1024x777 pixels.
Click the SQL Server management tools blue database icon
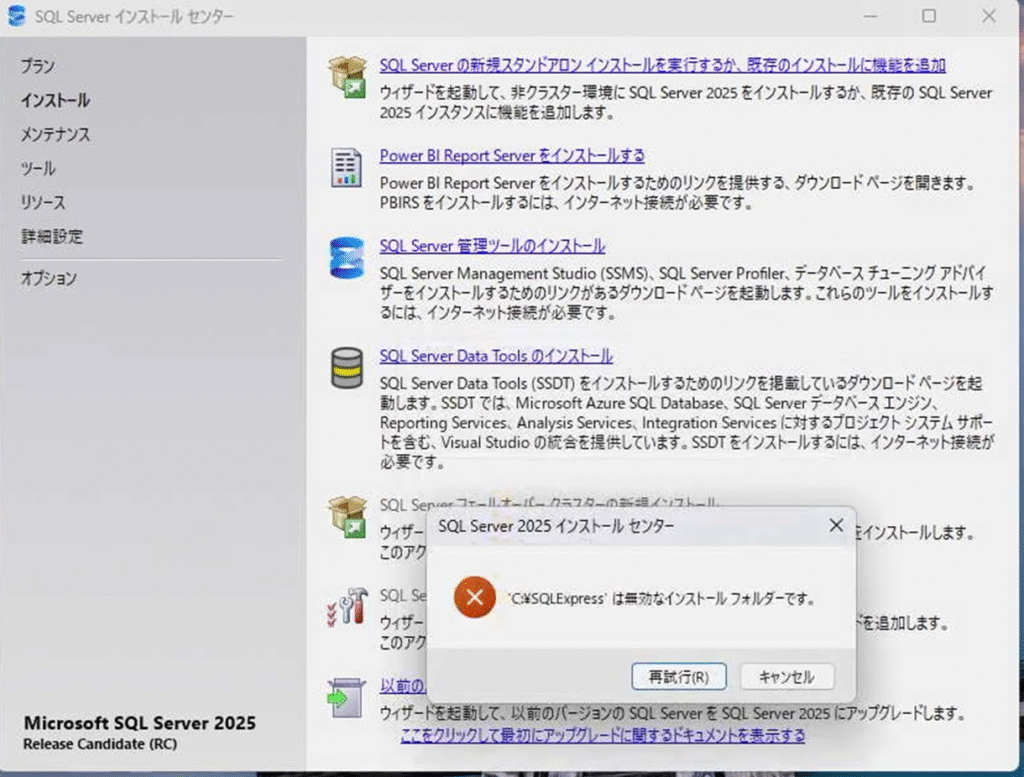pos(347,258)
